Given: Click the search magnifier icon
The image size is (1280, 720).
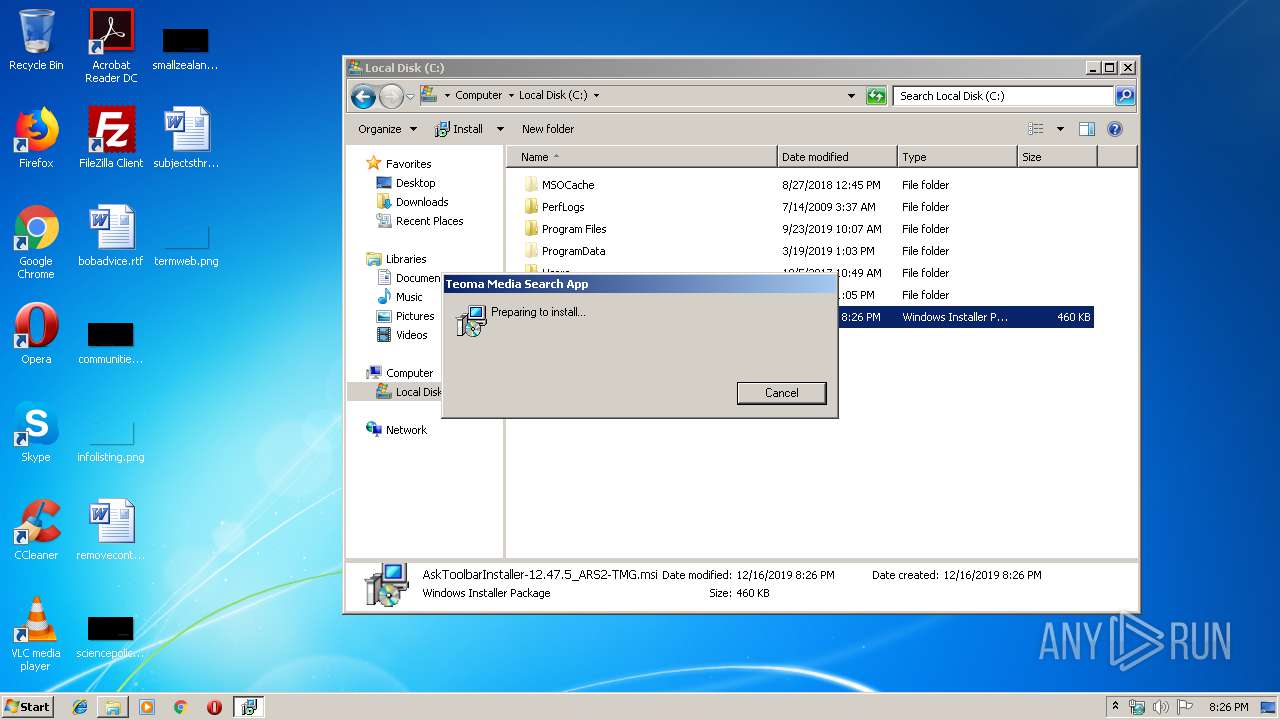Looking at the screenshot, I should coord(1125,96).
